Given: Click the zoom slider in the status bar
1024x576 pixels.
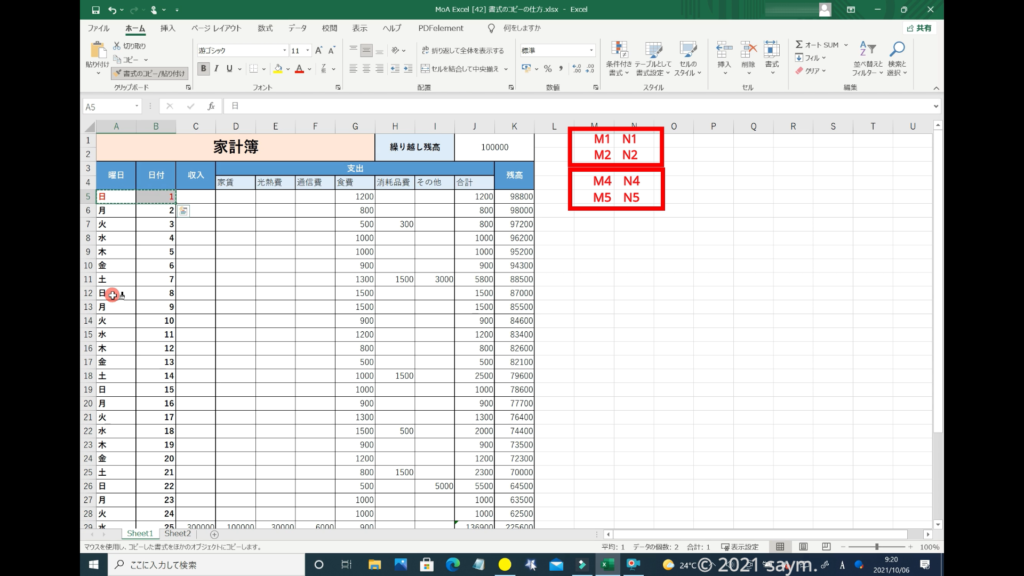Looking at the screenshot, I should [x=877, y=547].
